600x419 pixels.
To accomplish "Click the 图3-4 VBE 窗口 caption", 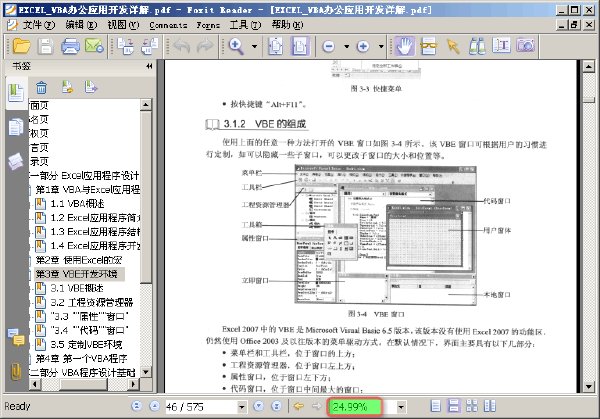I will (x=376, y=314).
